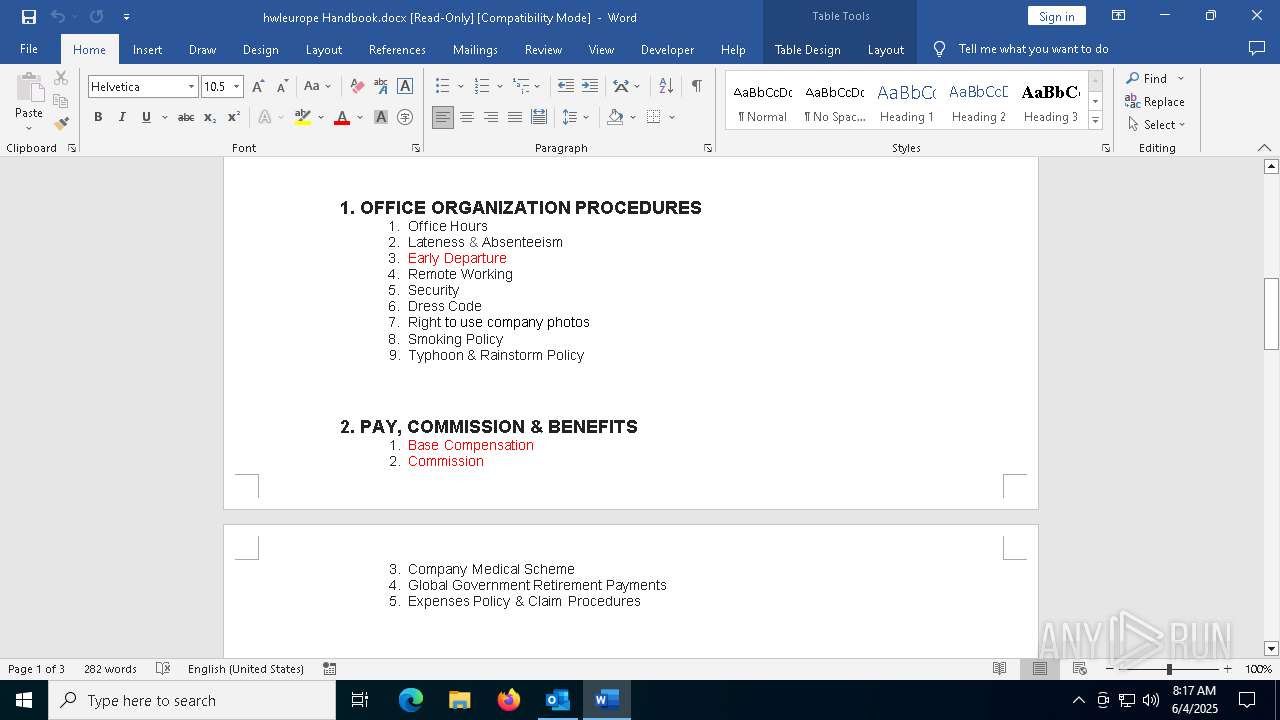Switch to the References tab
The image size is (1280, 720).
pyautogui.click(x=397, y=49)
